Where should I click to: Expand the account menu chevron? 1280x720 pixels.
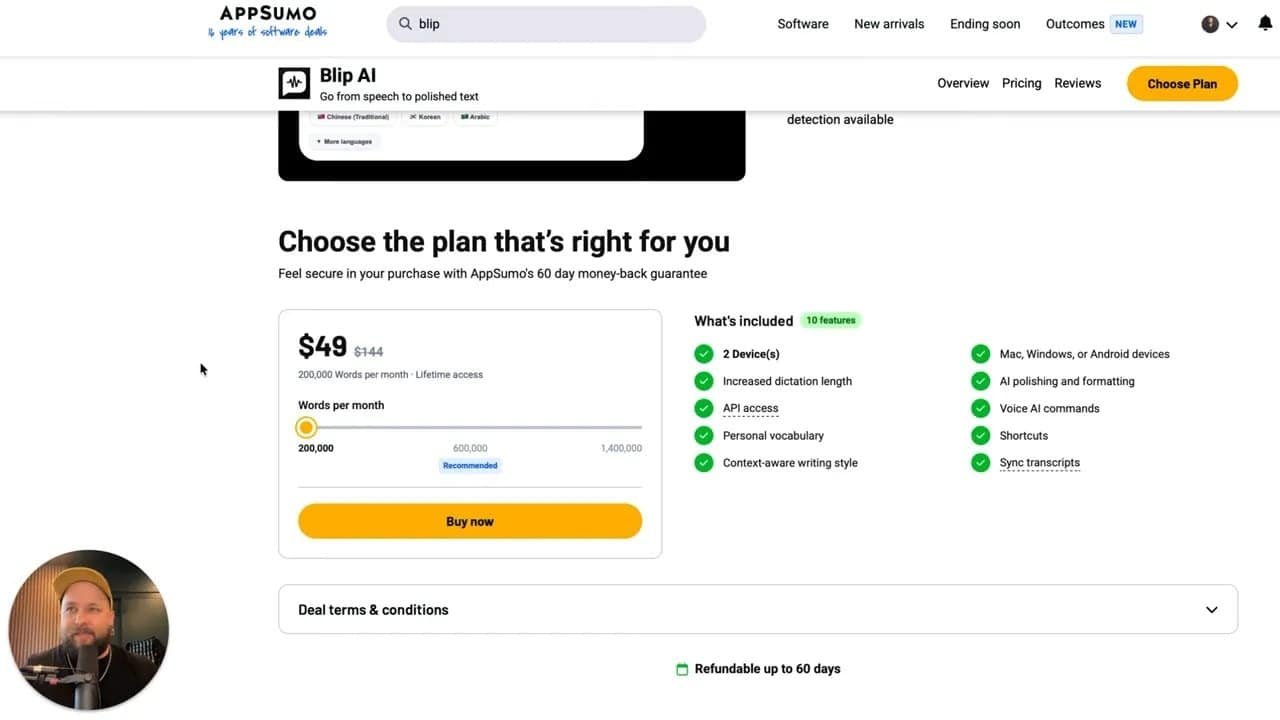(x=1232, y=25)
